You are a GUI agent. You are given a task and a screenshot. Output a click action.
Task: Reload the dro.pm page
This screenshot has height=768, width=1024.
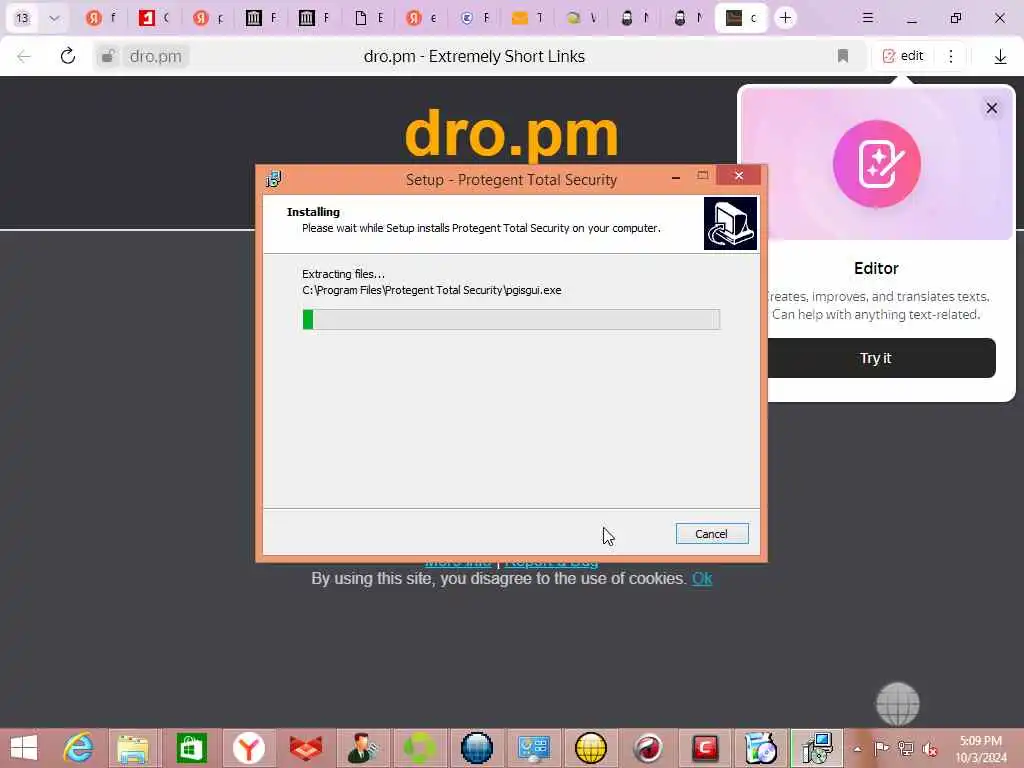tap(68, 56)
